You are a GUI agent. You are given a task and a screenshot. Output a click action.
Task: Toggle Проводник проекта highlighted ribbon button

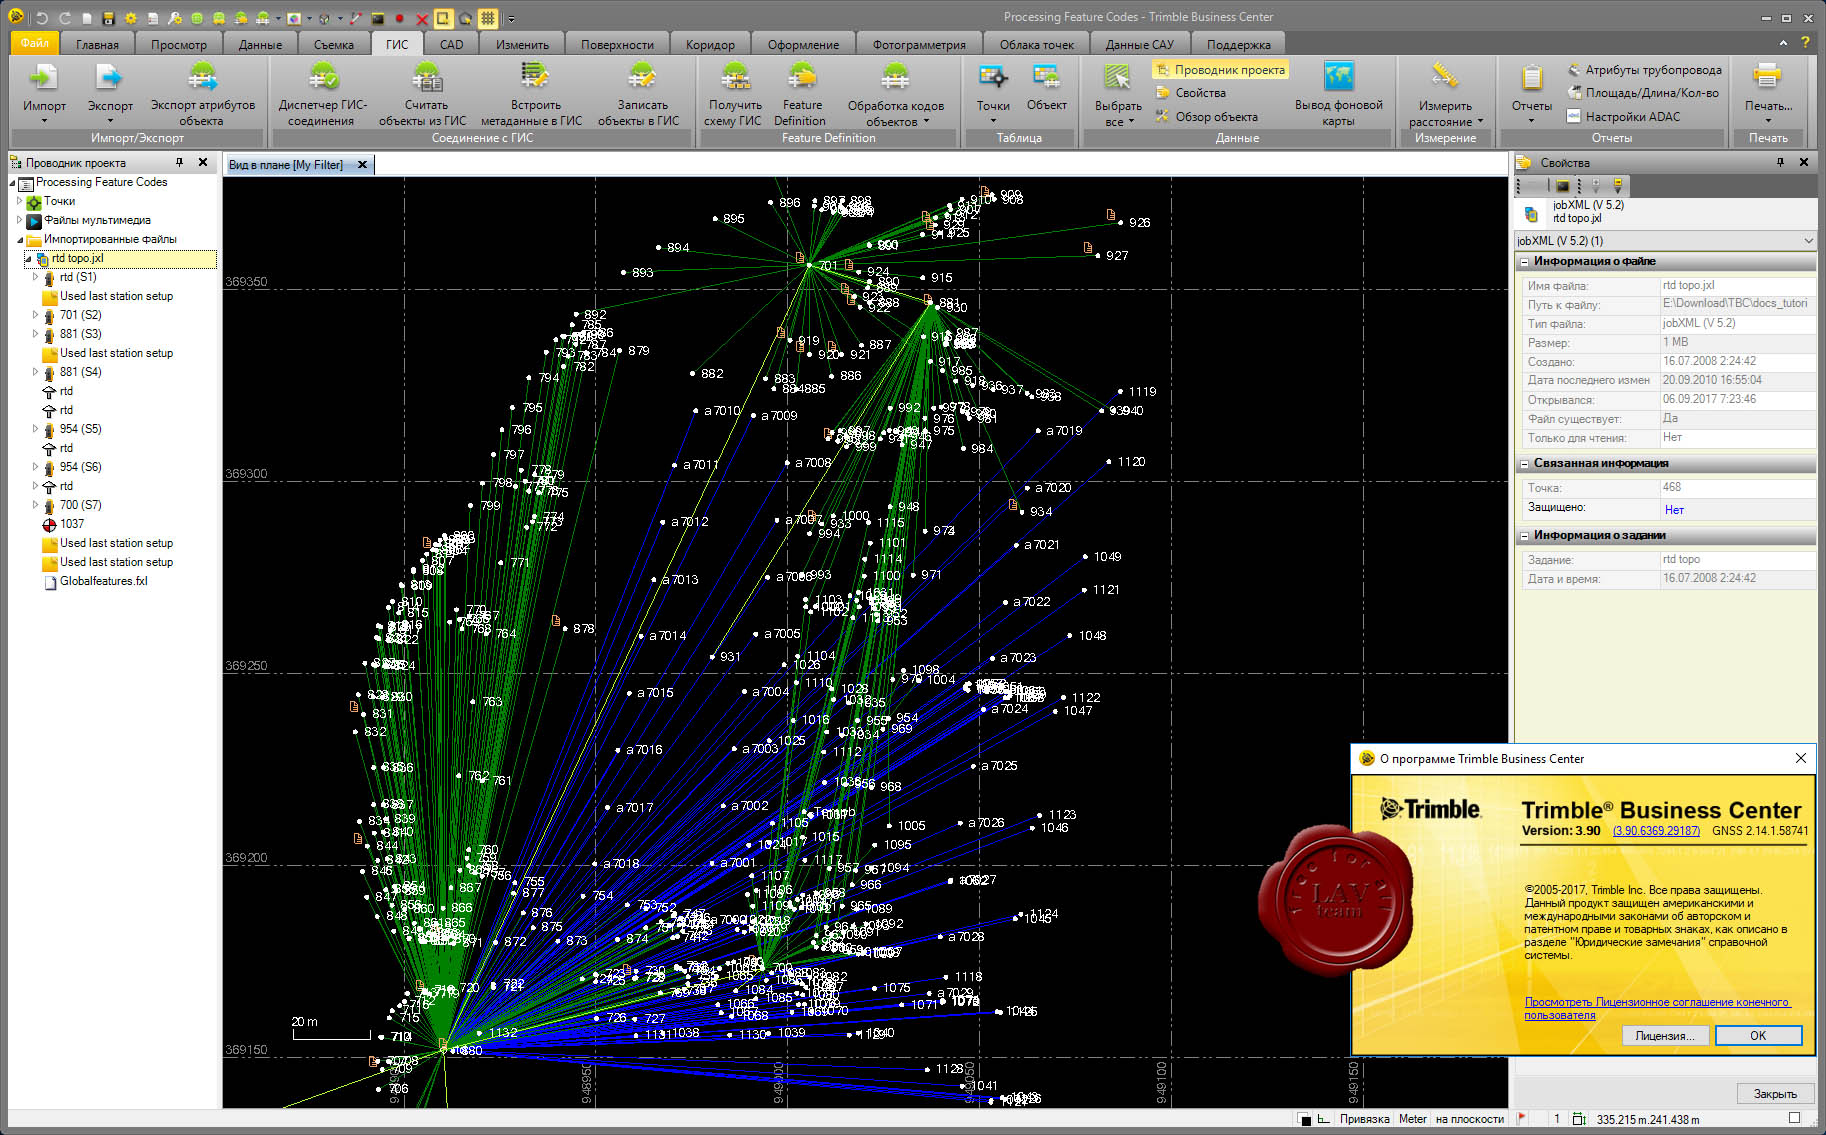pyautogui.click(x=1220, y=70)
